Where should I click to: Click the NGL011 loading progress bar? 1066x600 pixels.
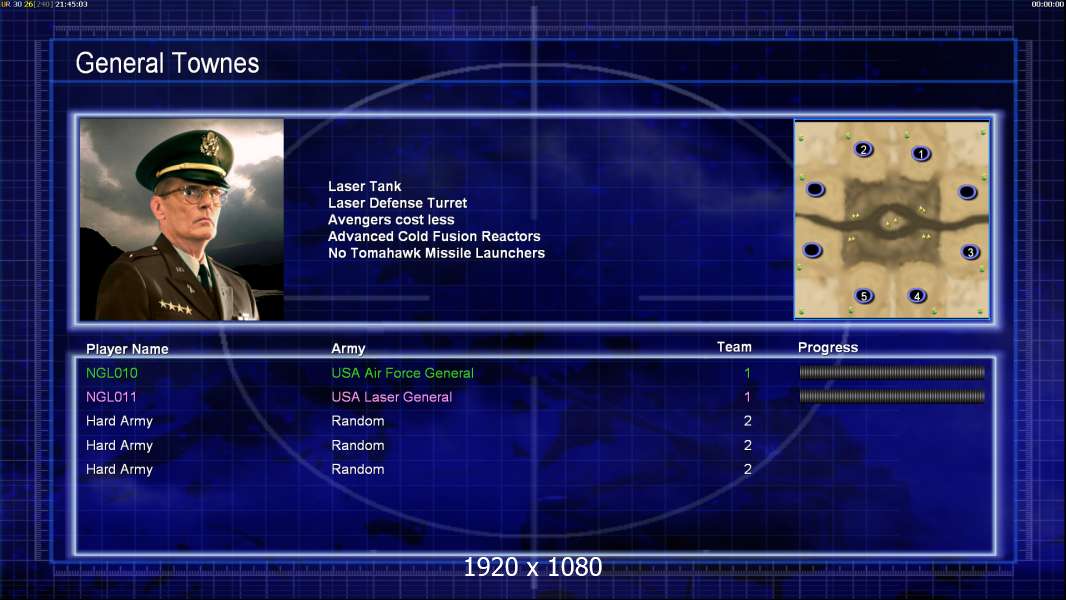(892, 396)
